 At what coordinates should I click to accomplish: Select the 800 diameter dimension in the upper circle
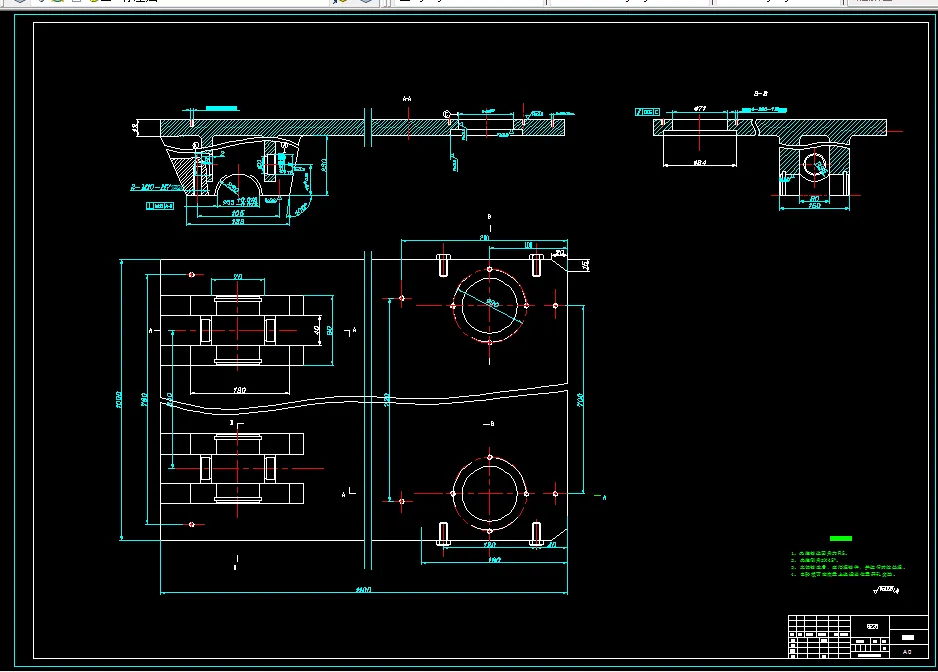(492, 303)
